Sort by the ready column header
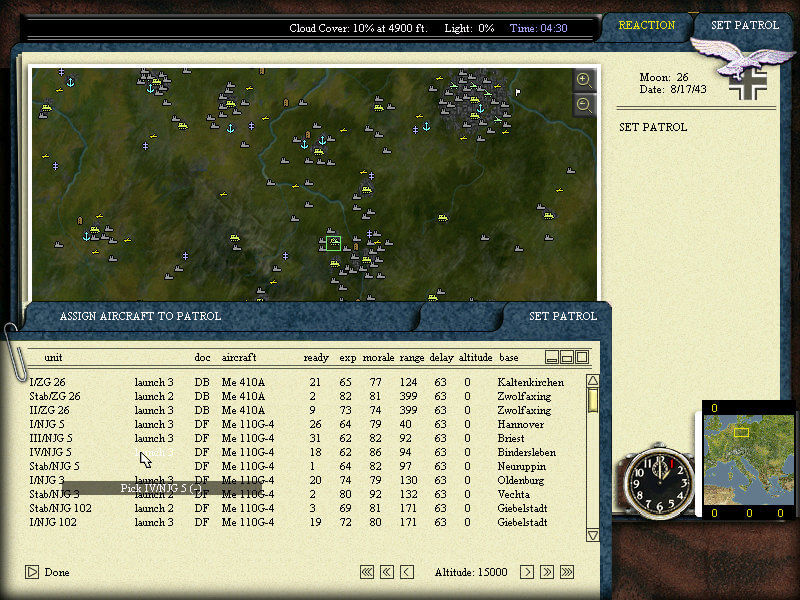 316,358
